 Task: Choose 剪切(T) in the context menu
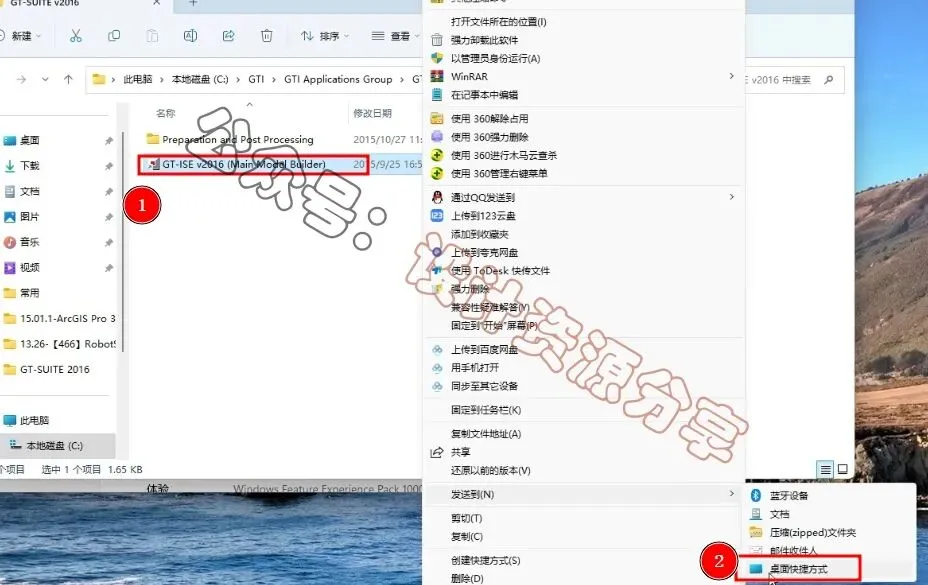click(466, 518)
